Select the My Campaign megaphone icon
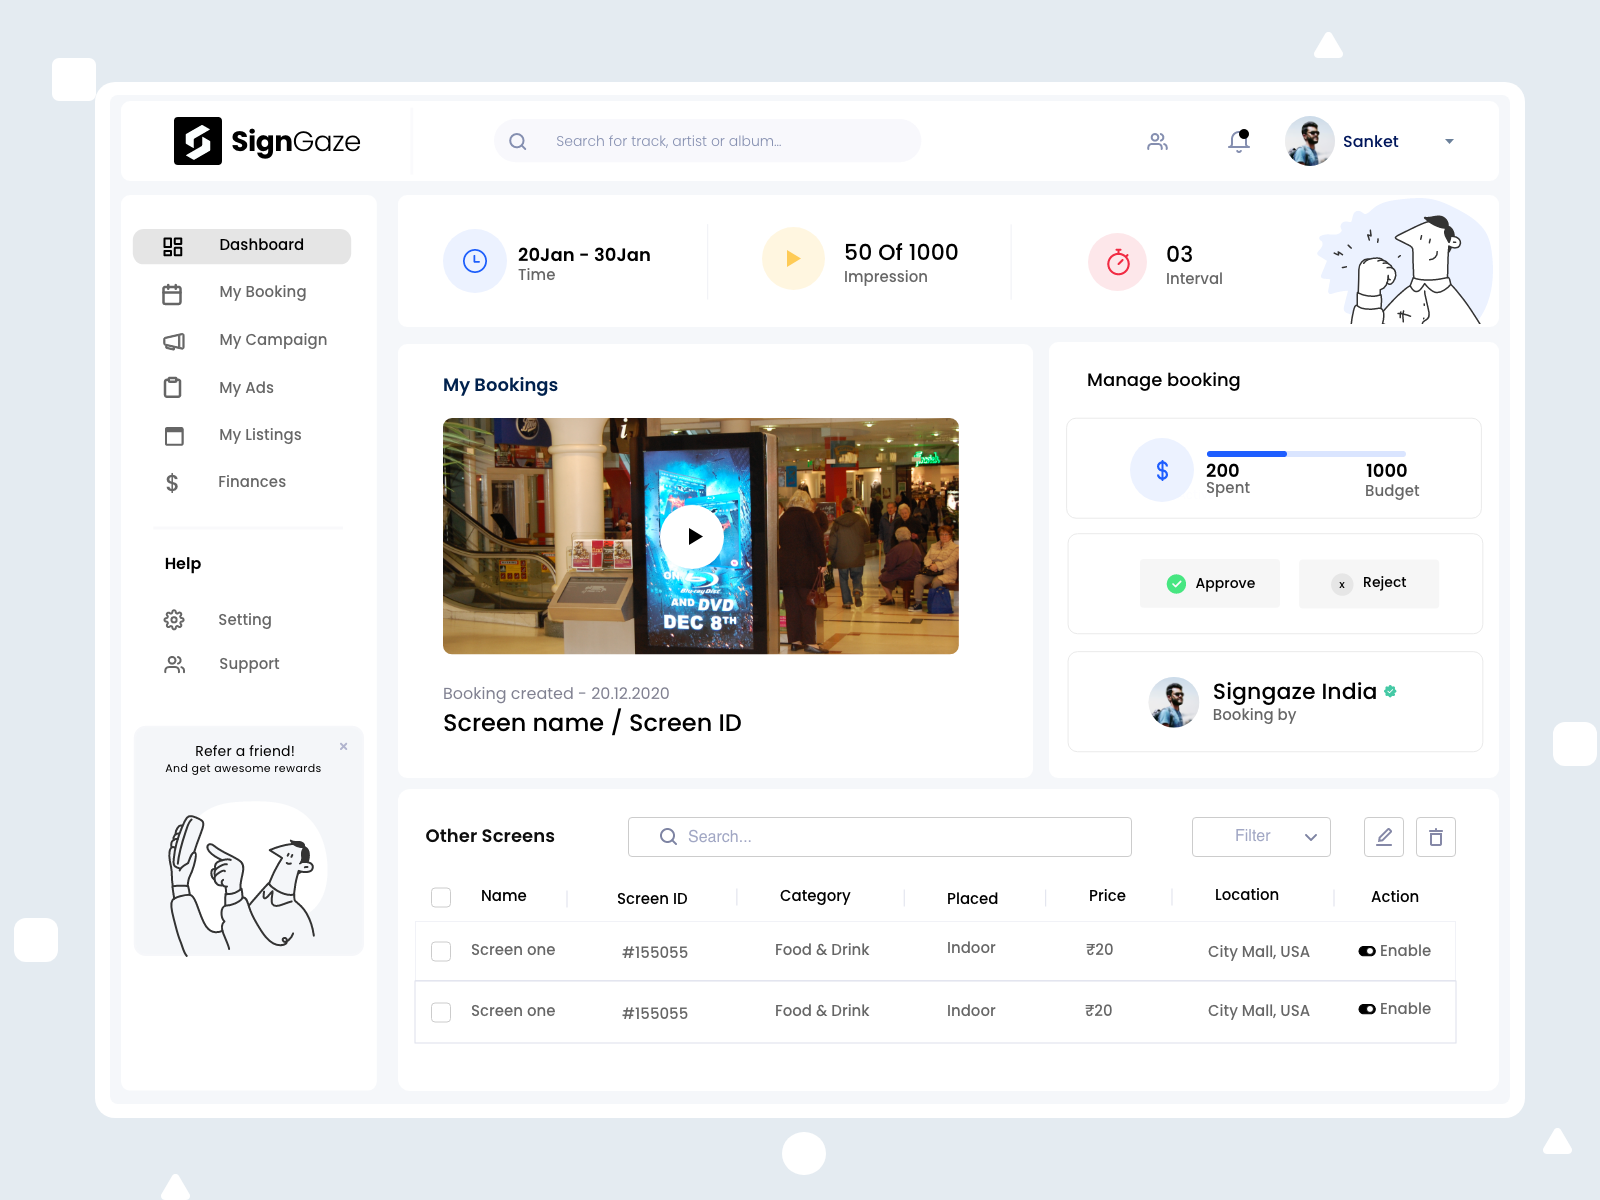This screenshot has width=1600, height=1200. pyautogui.click(x=174, y=340)
